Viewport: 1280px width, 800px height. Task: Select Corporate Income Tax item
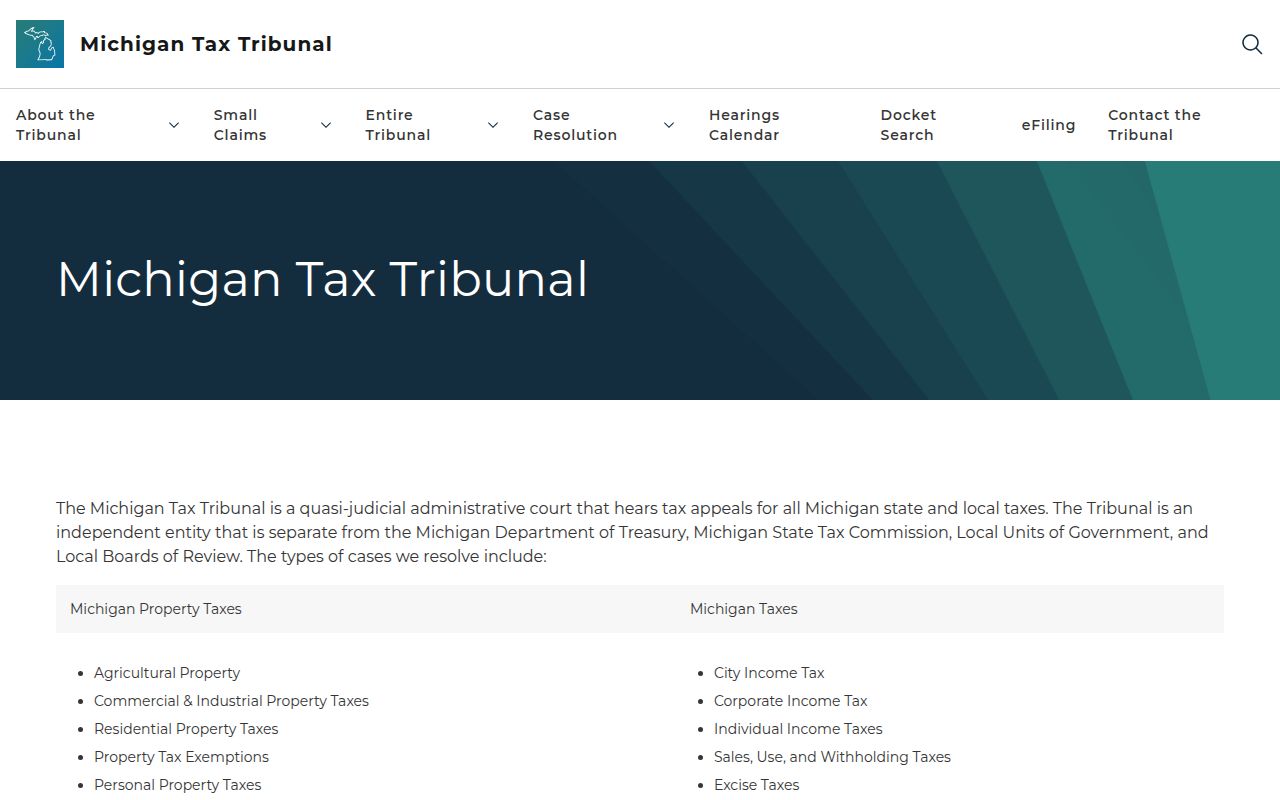(x=790, y=701)
